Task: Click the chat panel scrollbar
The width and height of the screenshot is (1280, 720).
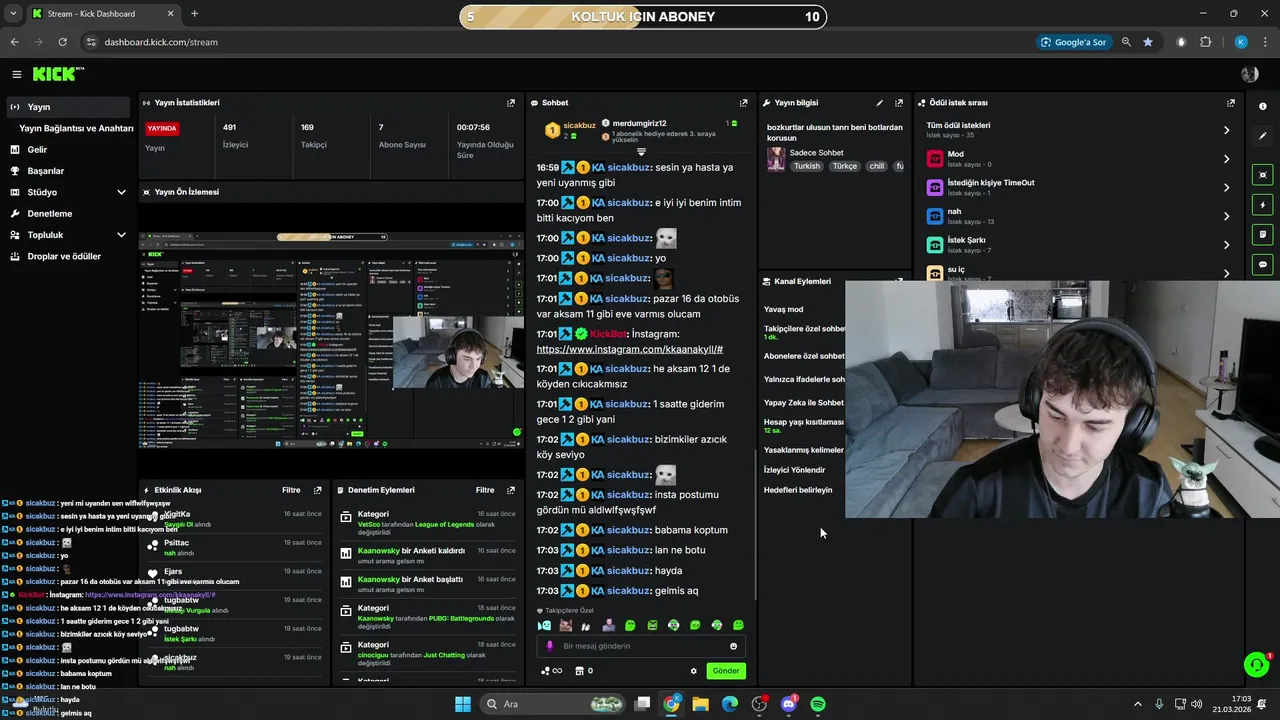Action: tap(756, 524)
